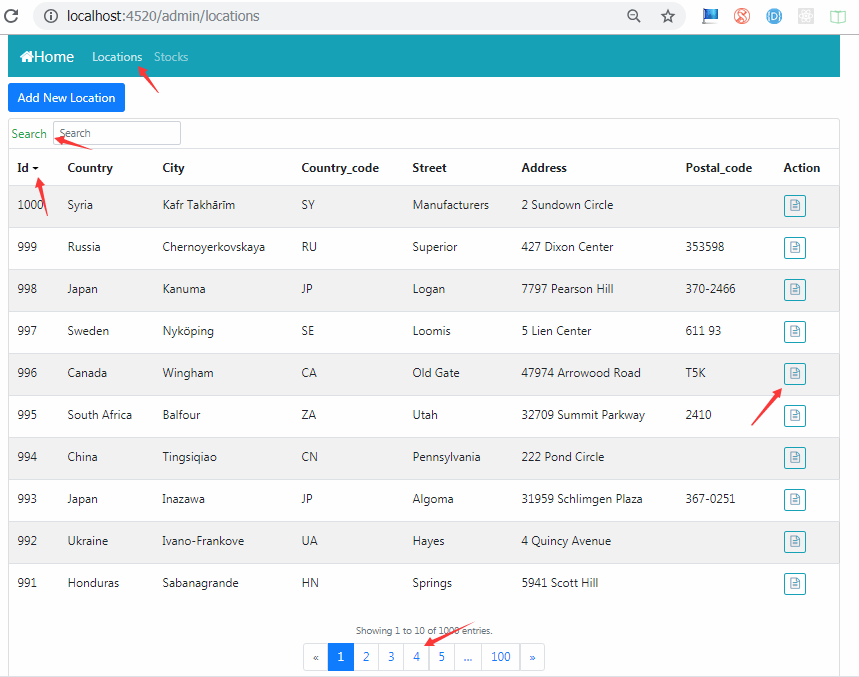This screenshot has width=859, height=677.
Task: Click city cell Nyköping
Action: click(x=188, y=331)
